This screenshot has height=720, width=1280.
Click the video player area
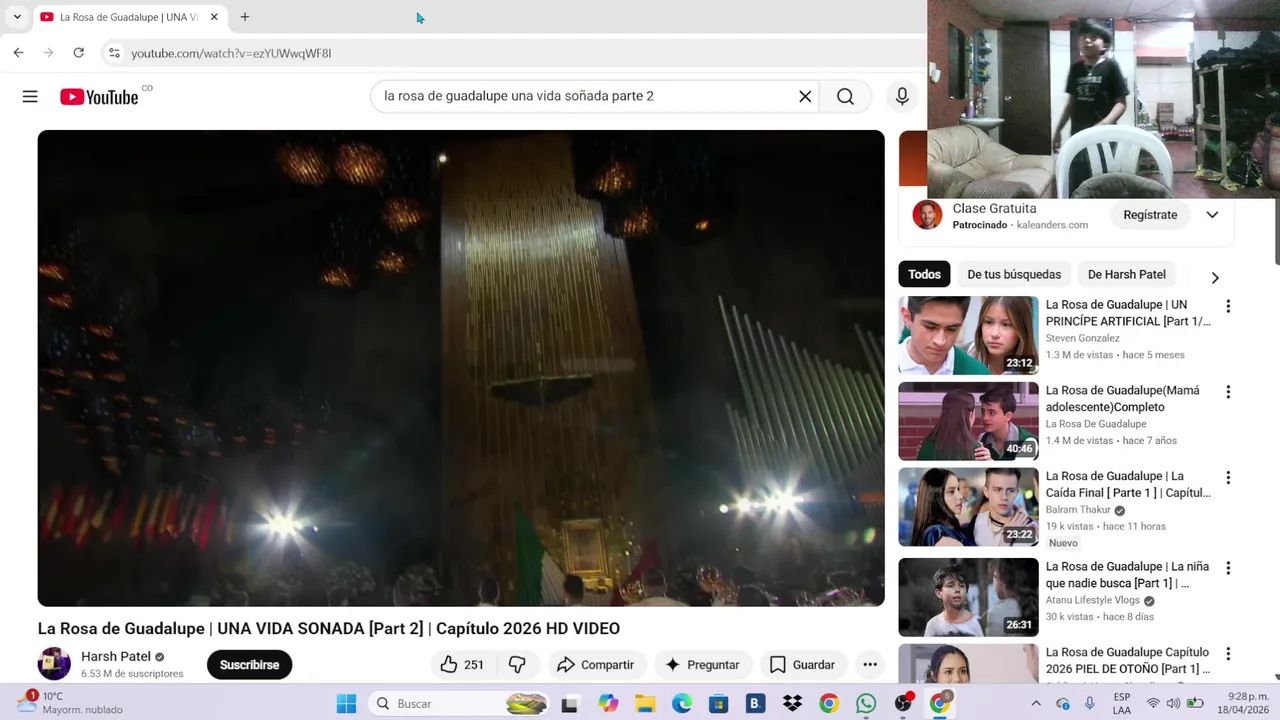tap(461, 368)
